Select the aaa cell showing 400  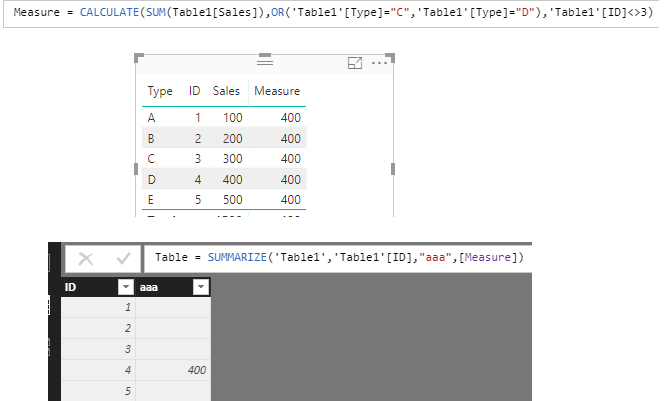point(173,370)
